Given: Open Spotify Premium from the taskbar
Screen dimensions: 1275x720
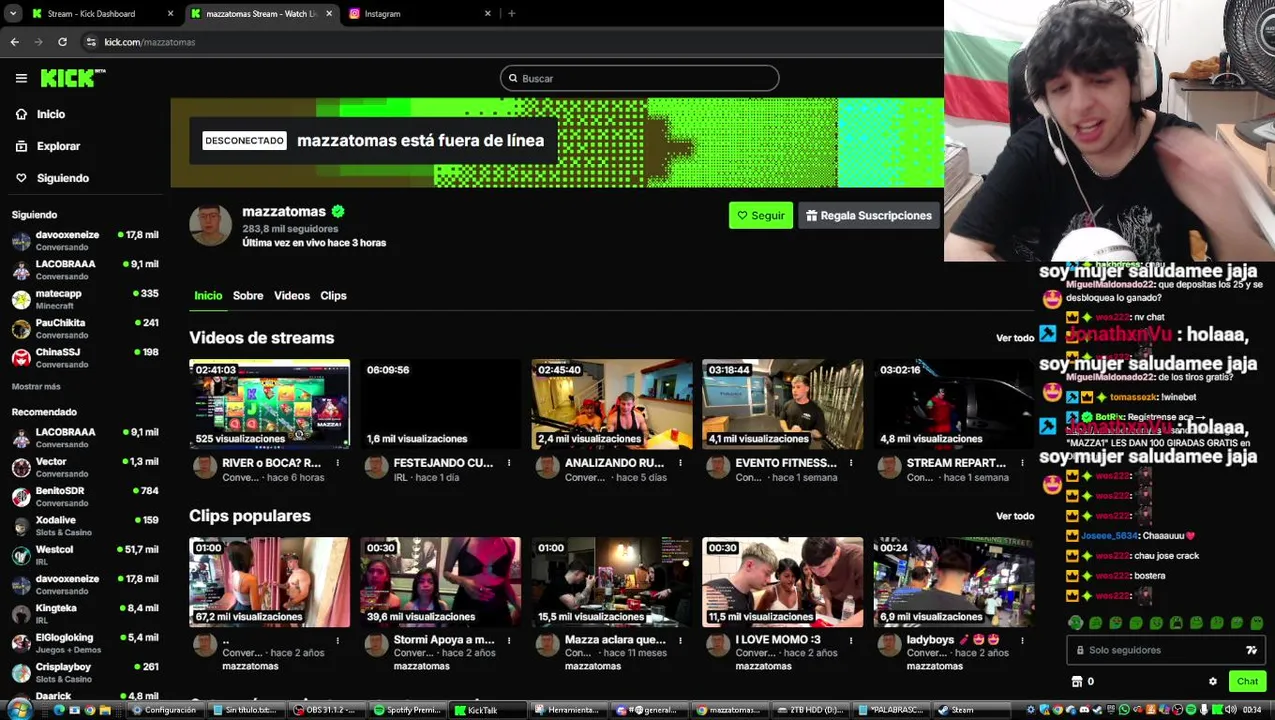Looking at the screenshot, I should pyautogui.click(x=407, y=710).
